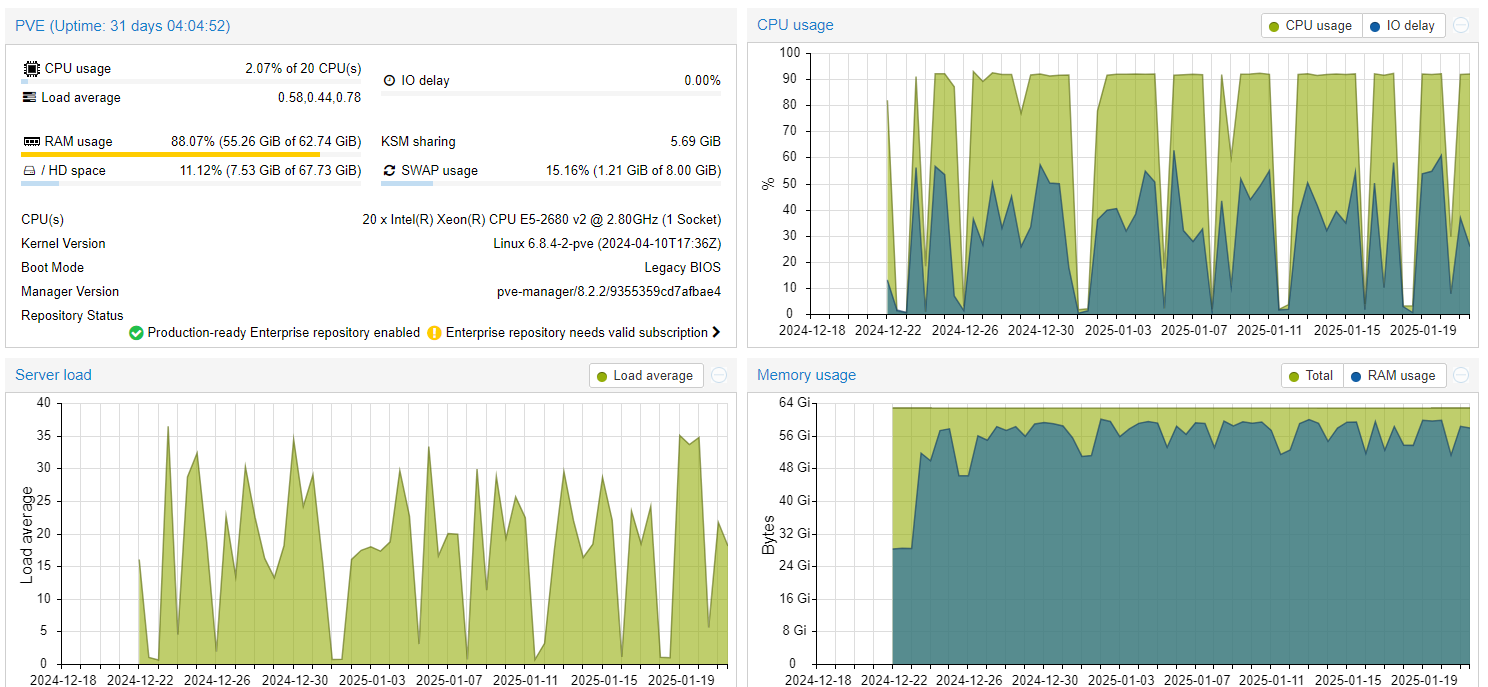Click the Memory usage chart undo-zoom button
This screenshot has width=1488, height=687.
tap(1461, 376)
